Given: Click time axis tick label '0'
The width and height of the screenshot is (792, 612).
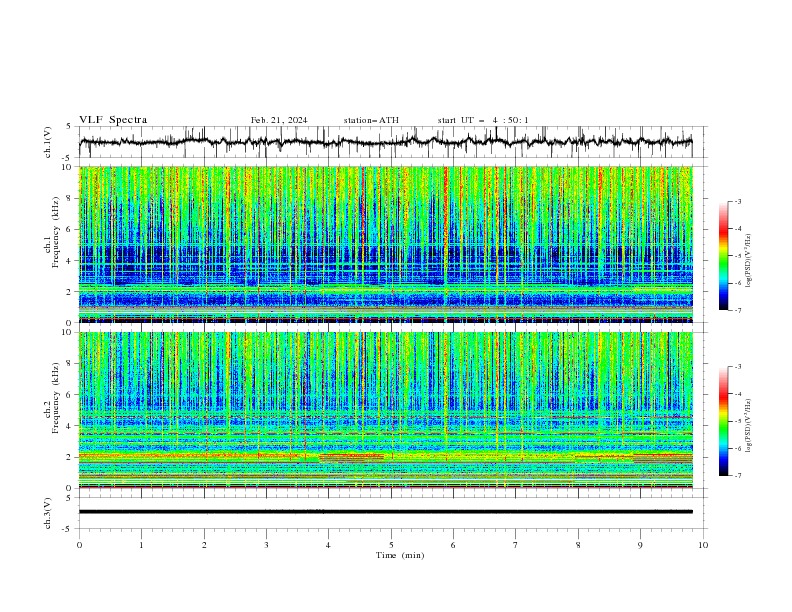Looking at the screenshot, I should [x=79, y=545].
